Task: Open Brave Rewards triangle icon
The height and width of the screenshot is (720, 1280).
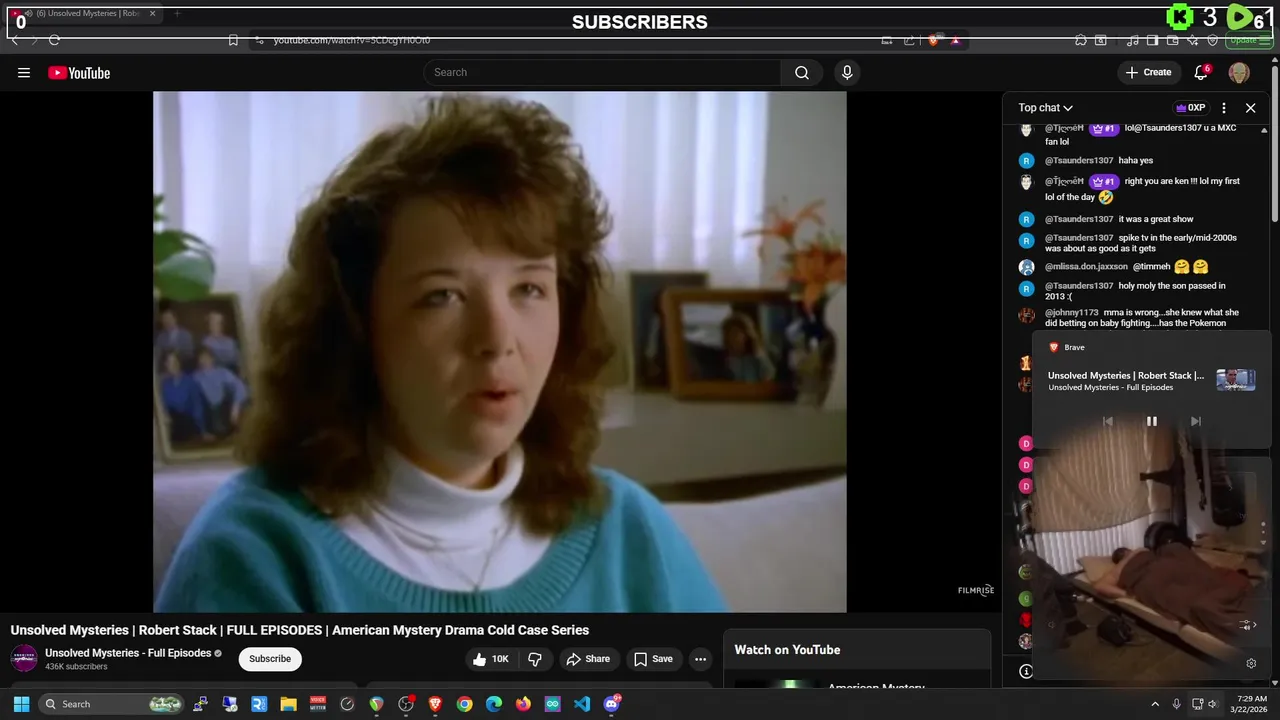Action: click(955, 40)
